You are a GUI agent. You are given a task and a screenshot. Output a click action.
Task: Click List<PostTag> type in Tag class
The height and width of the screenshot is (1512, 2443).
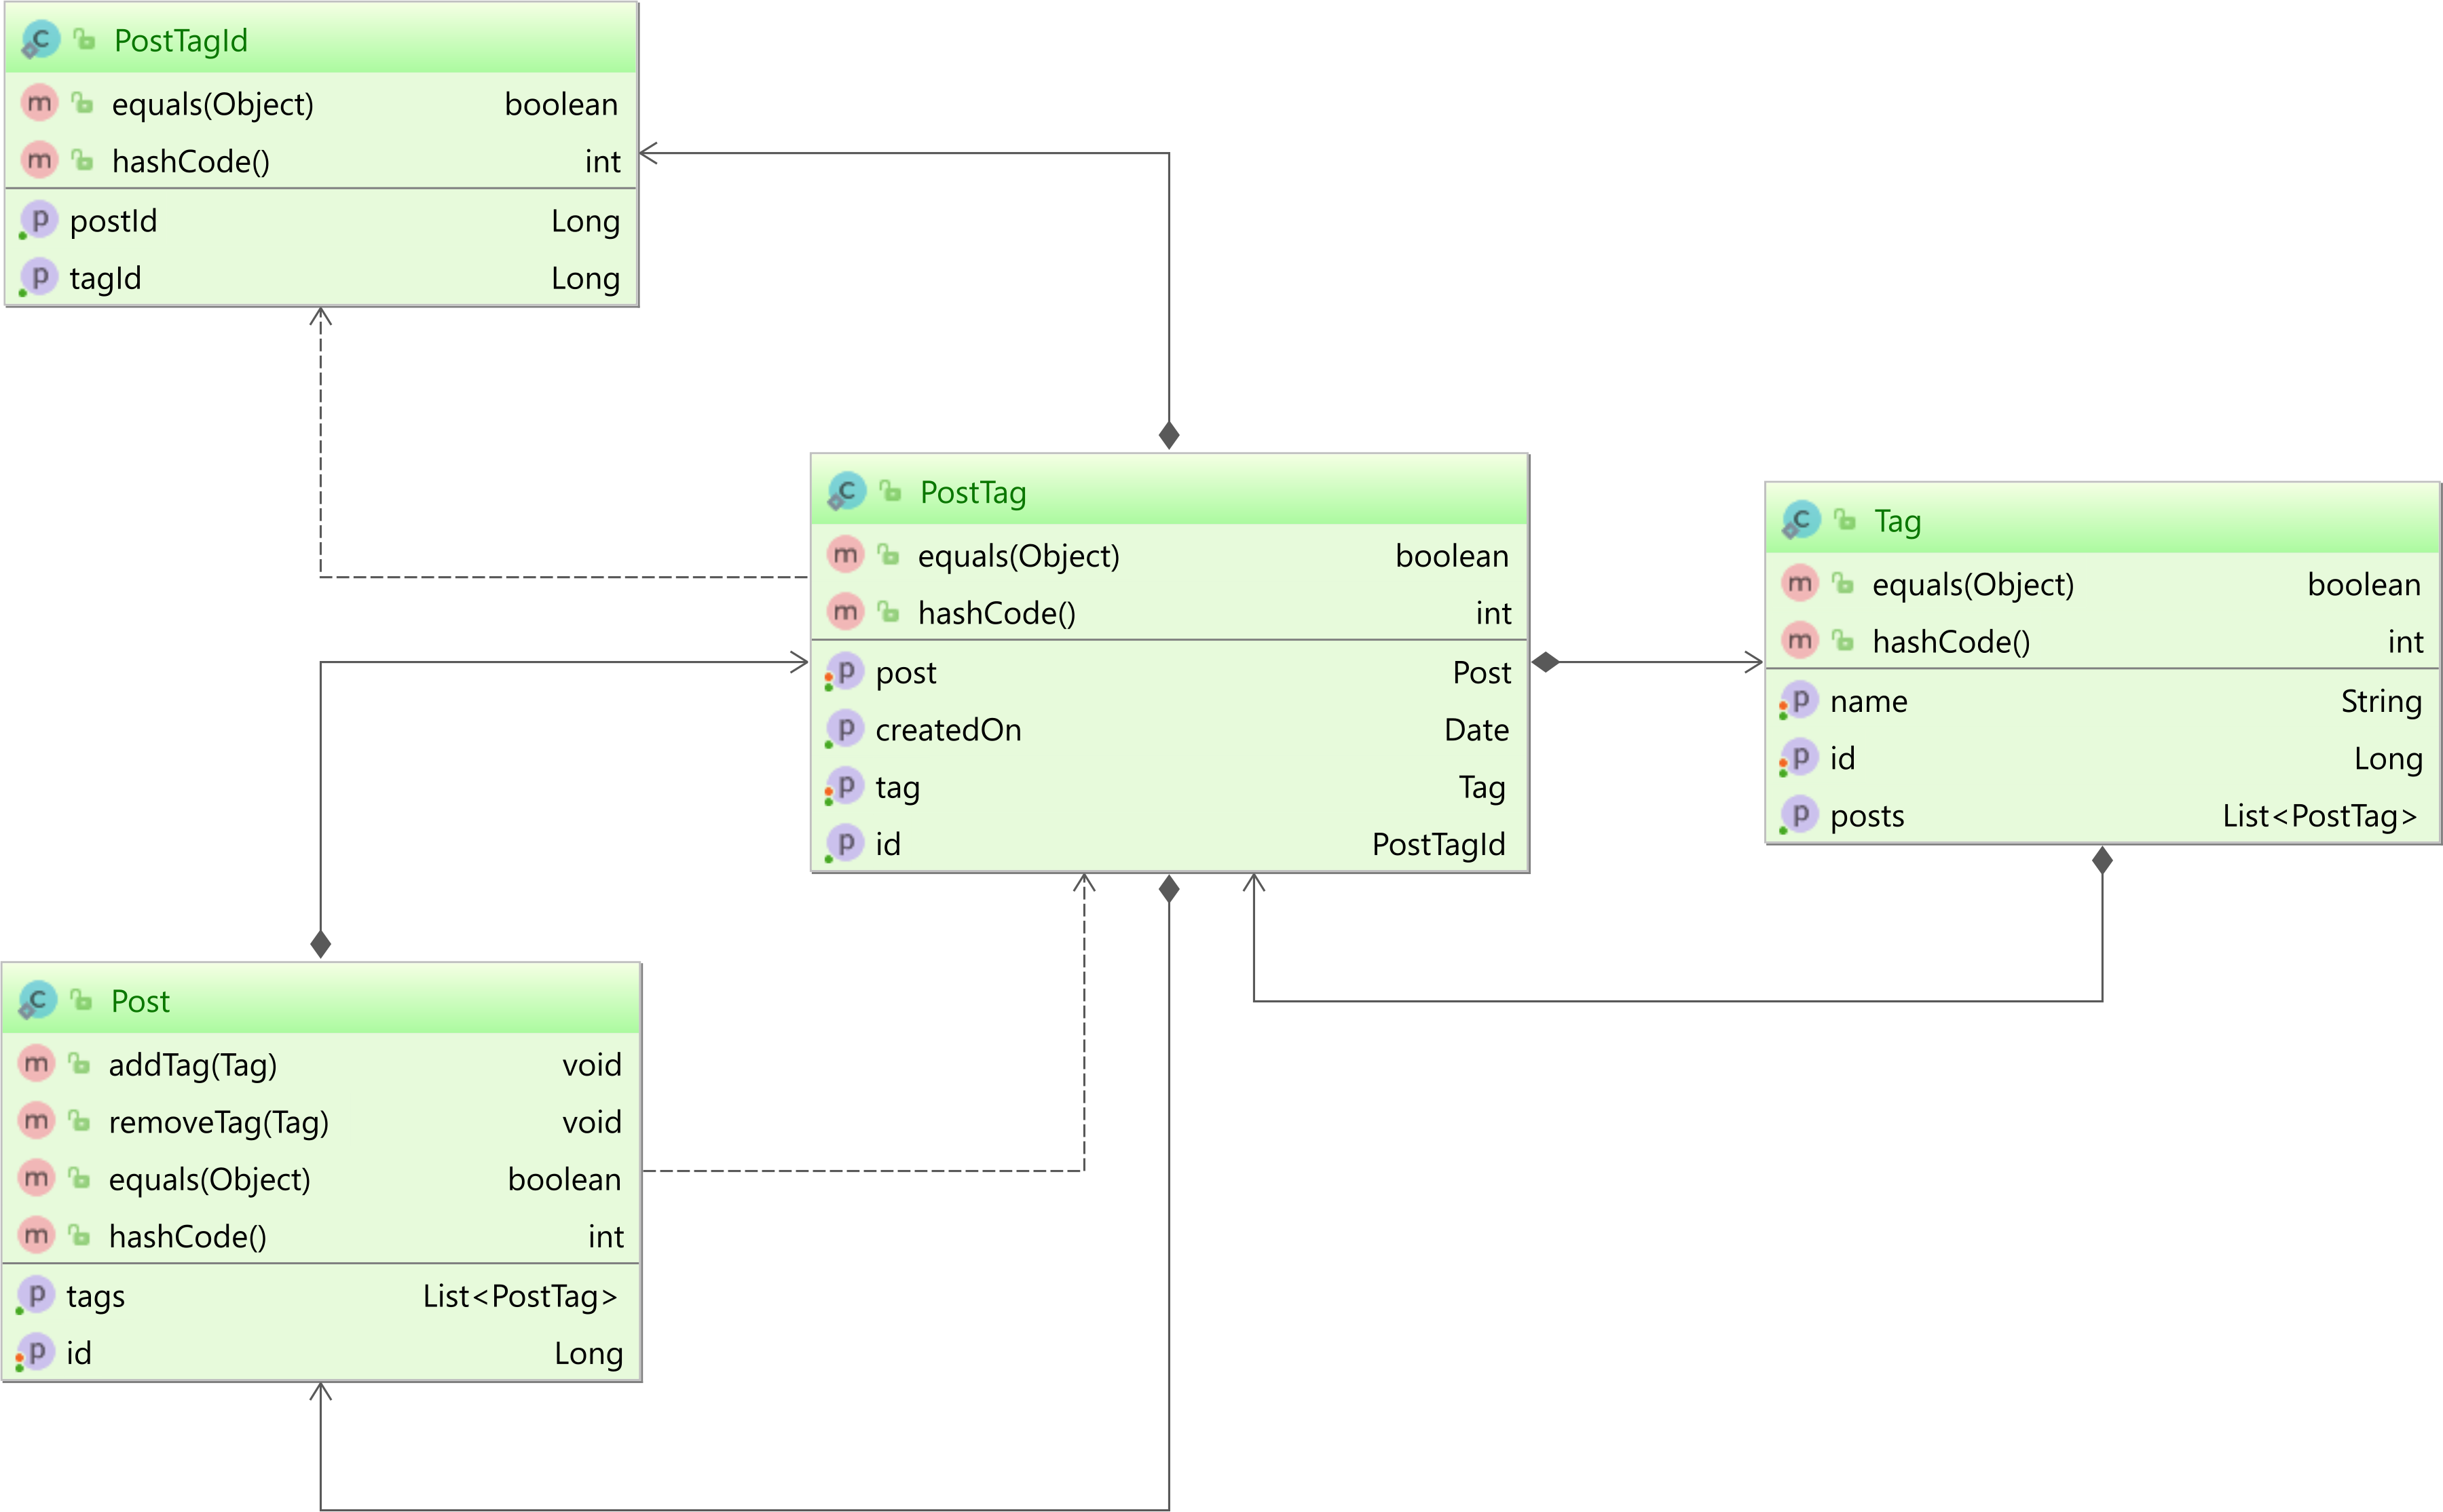click(x=2320, y=816)
